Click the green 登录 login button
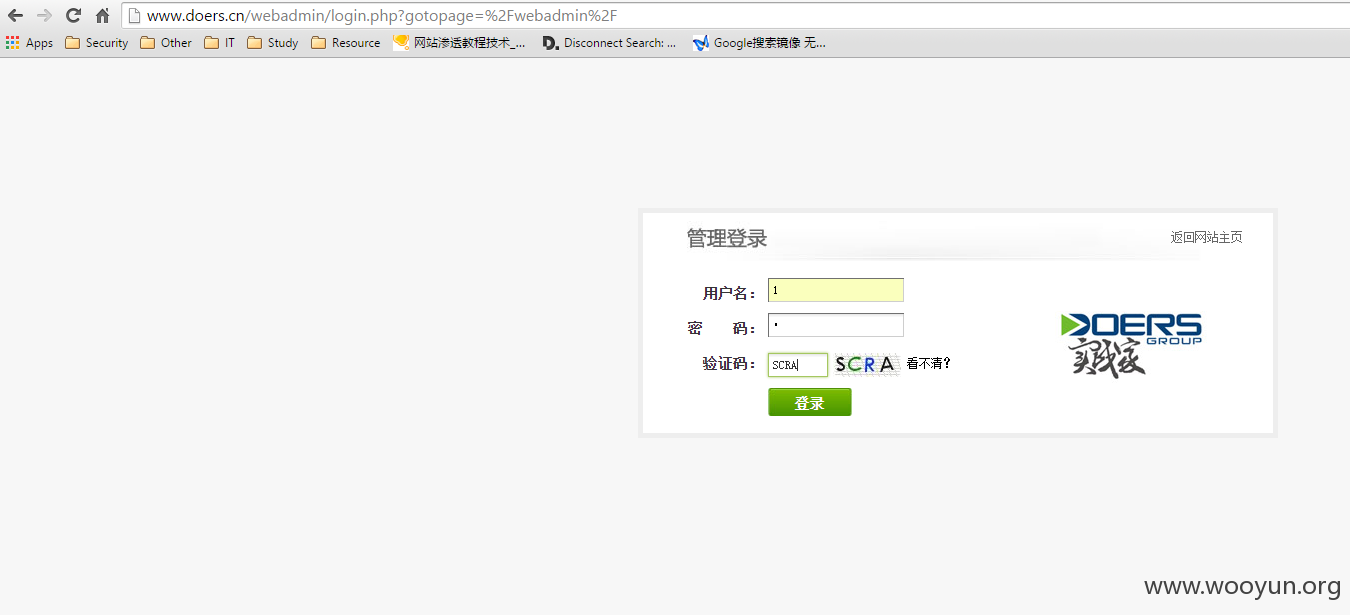This screenshot has width=1350, height=615. tap(810, 402)
